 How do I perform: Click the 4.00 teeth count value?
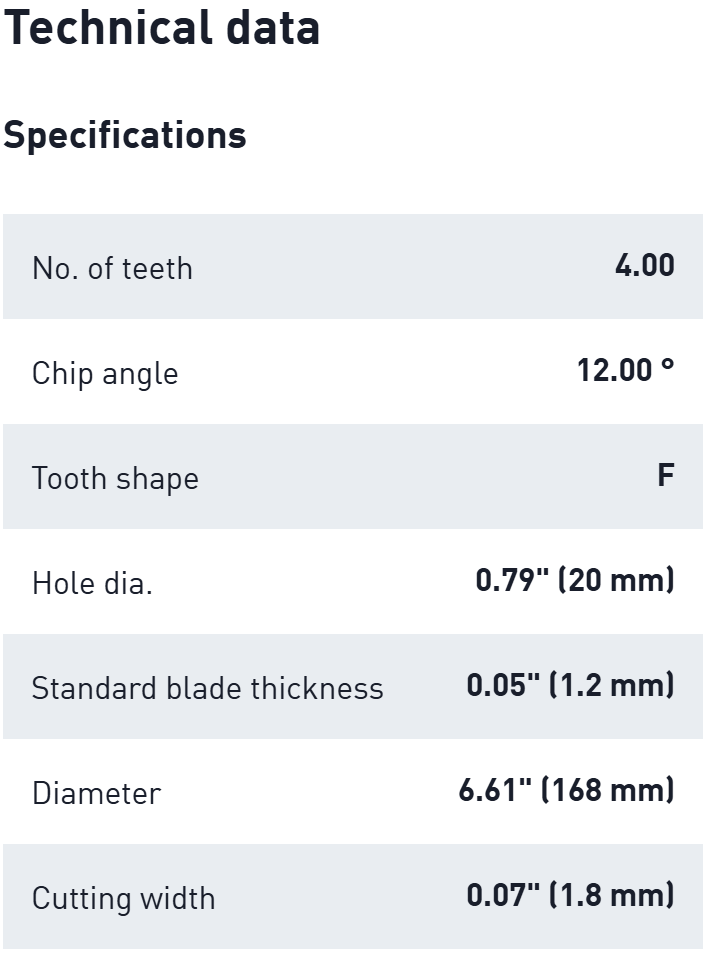pos(644,266)
